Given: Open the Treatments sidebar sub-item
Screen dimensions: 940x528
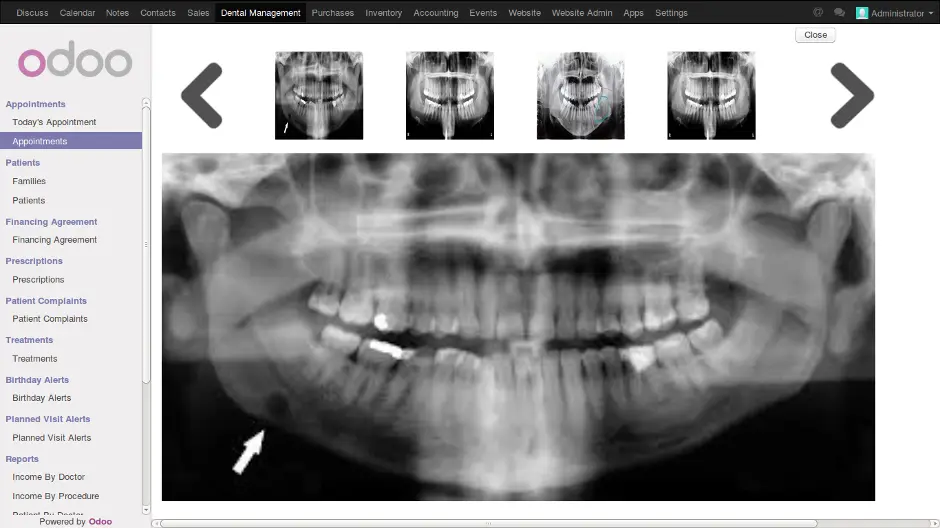Looking at the screenshot, I should point(35,358).
